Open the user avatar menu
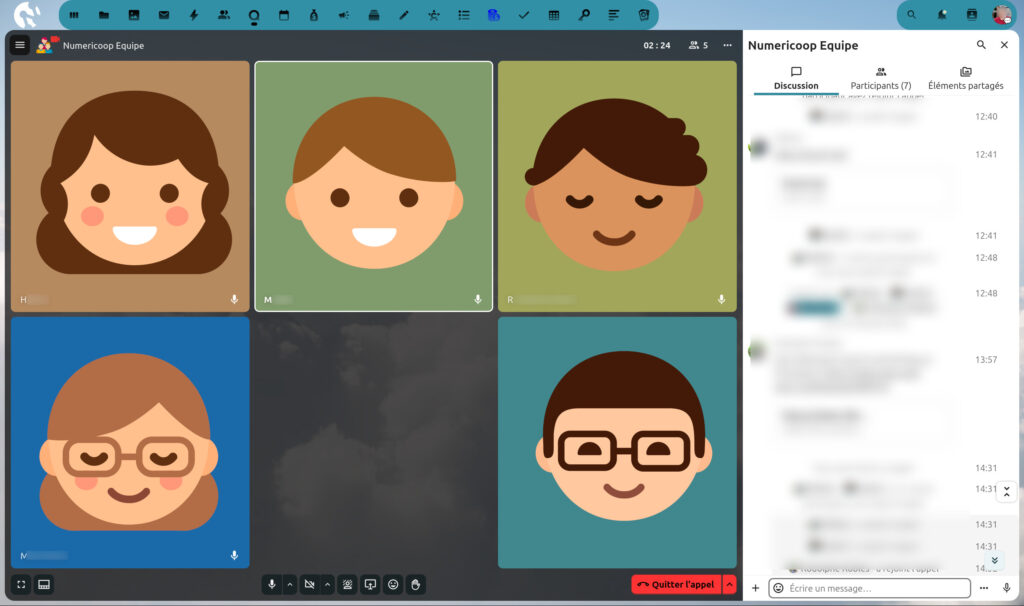This screenshot has height=606, width=1024. click(x=1002, y=14)
